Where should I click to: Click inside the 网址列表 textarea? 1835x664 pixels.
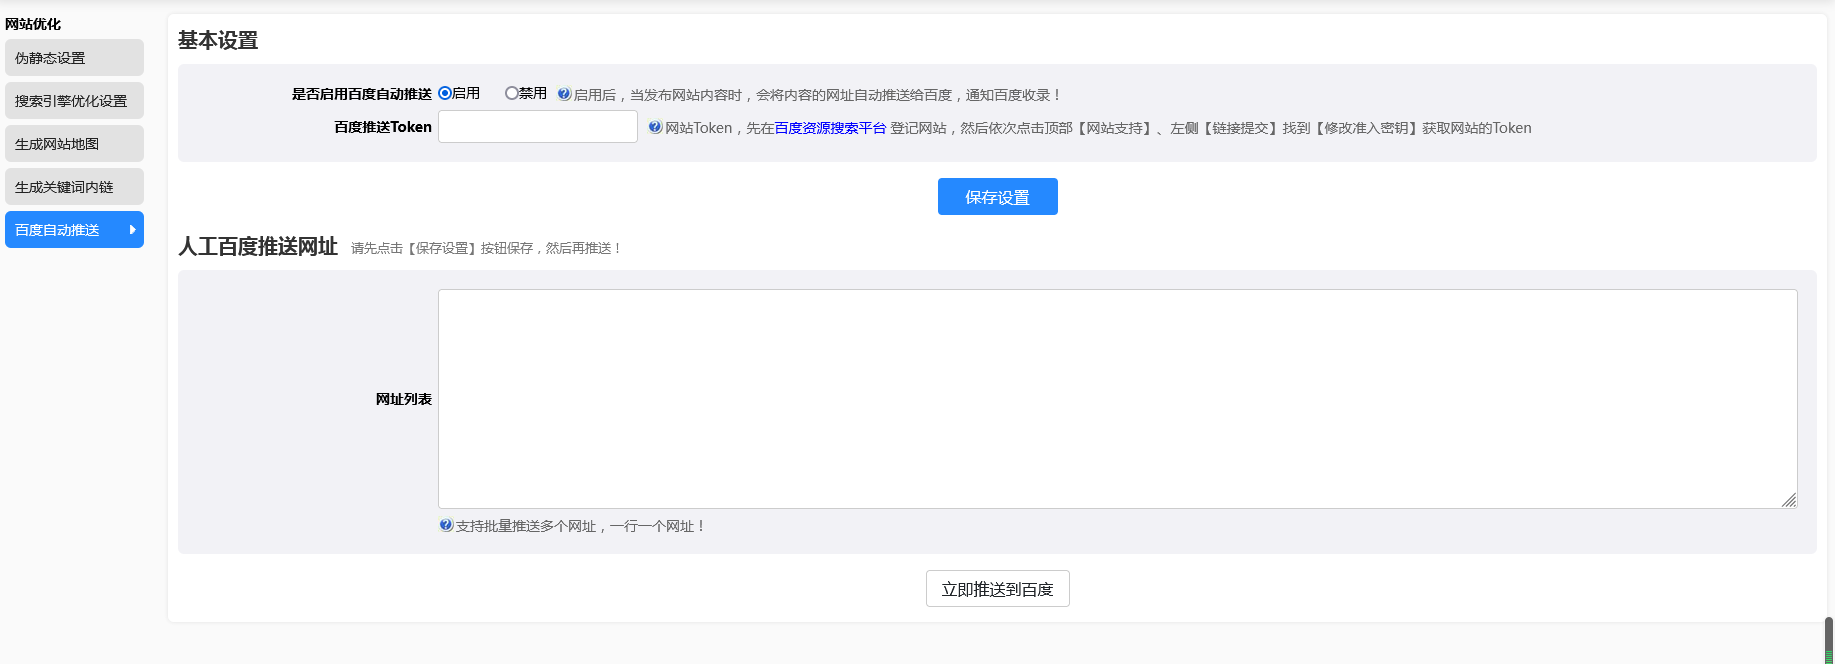(1118, 399)
